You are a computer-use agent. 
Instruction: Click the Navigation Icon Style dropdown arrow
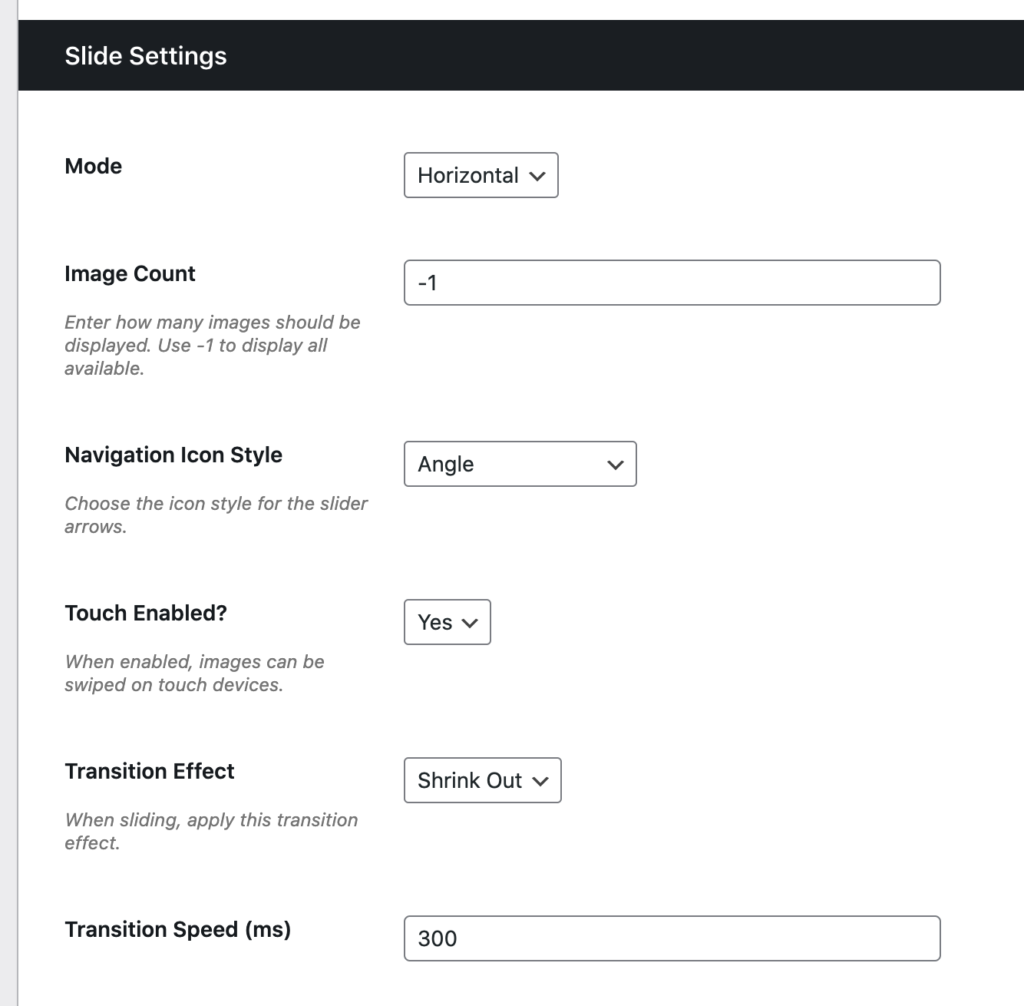click(614, 464)
